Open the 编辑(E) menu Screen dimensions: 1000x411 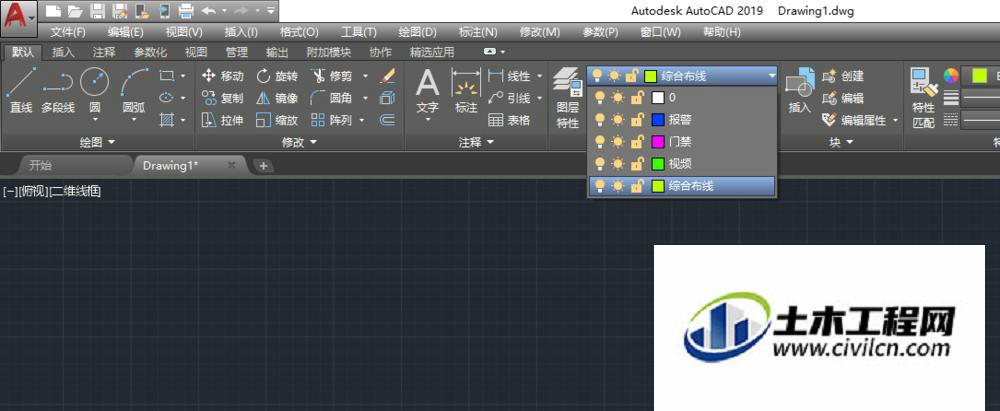[126, 32]
